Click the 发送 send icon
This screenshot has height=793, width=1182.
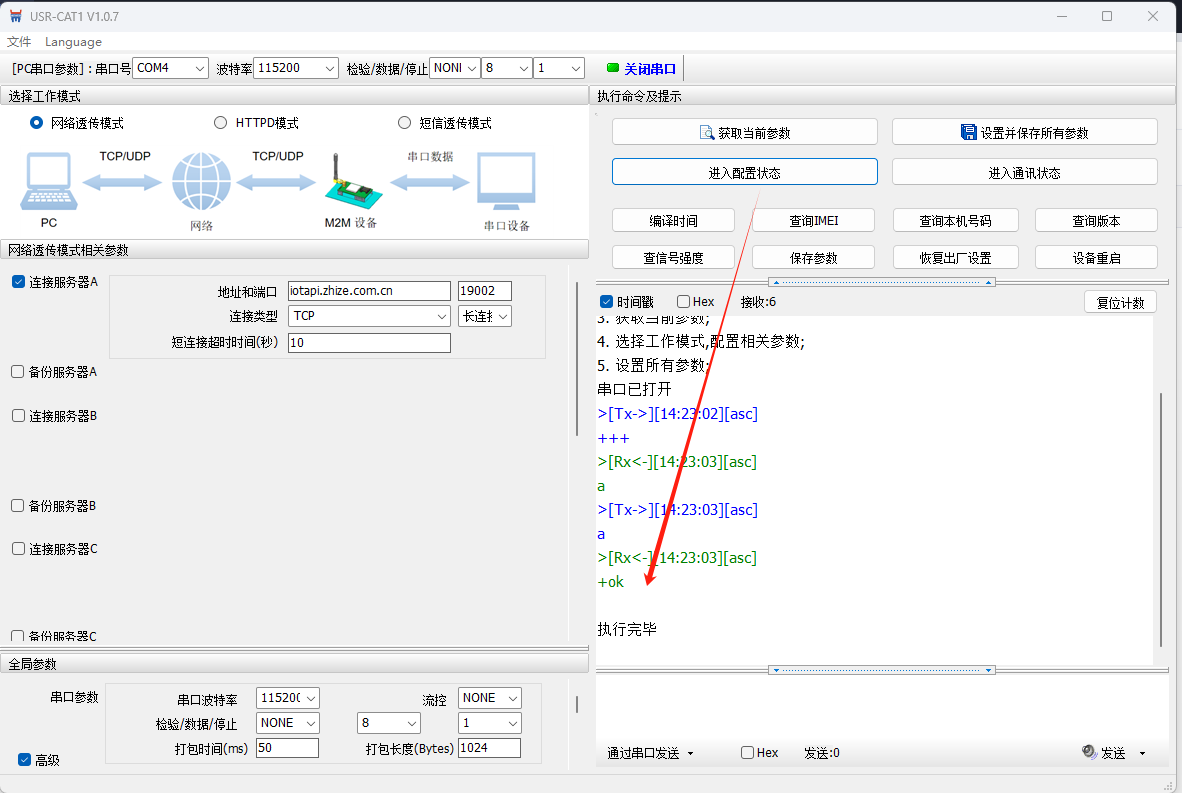(x=1089, y=753)
